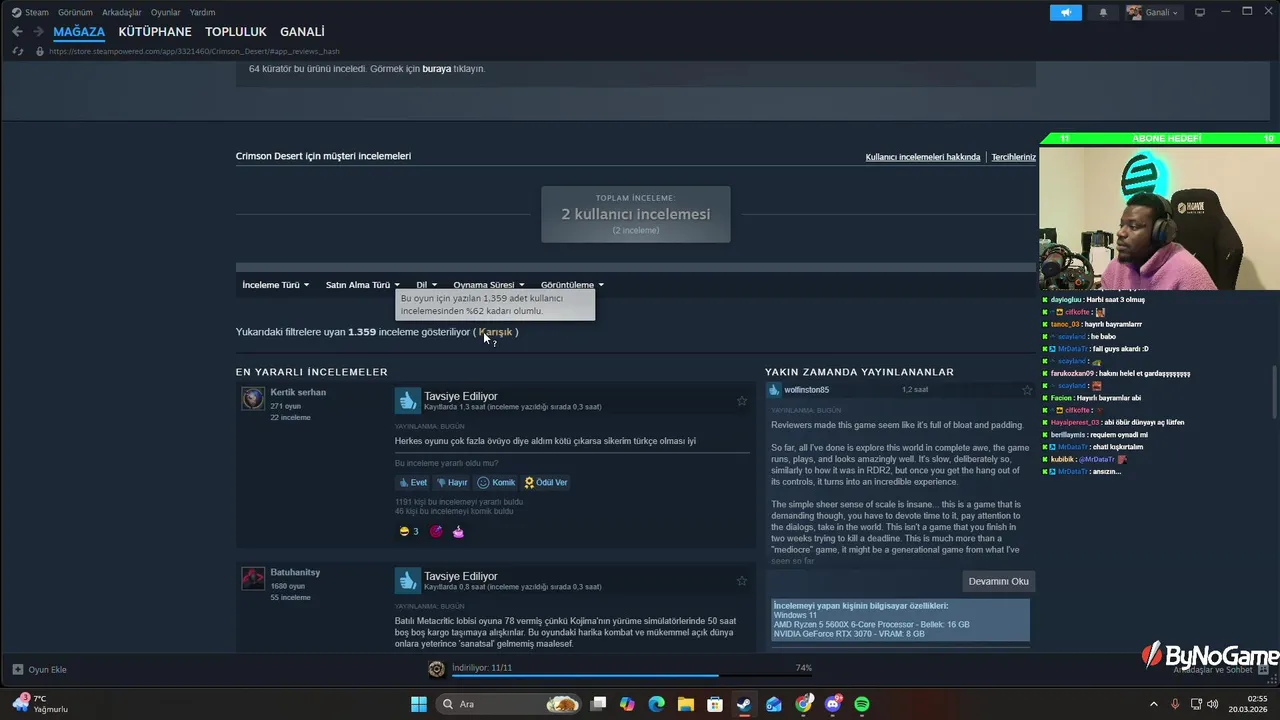1280x720 pixels.
Task: Vote Hayır on Kertik serhan's review
Action: tap(452, 482)
